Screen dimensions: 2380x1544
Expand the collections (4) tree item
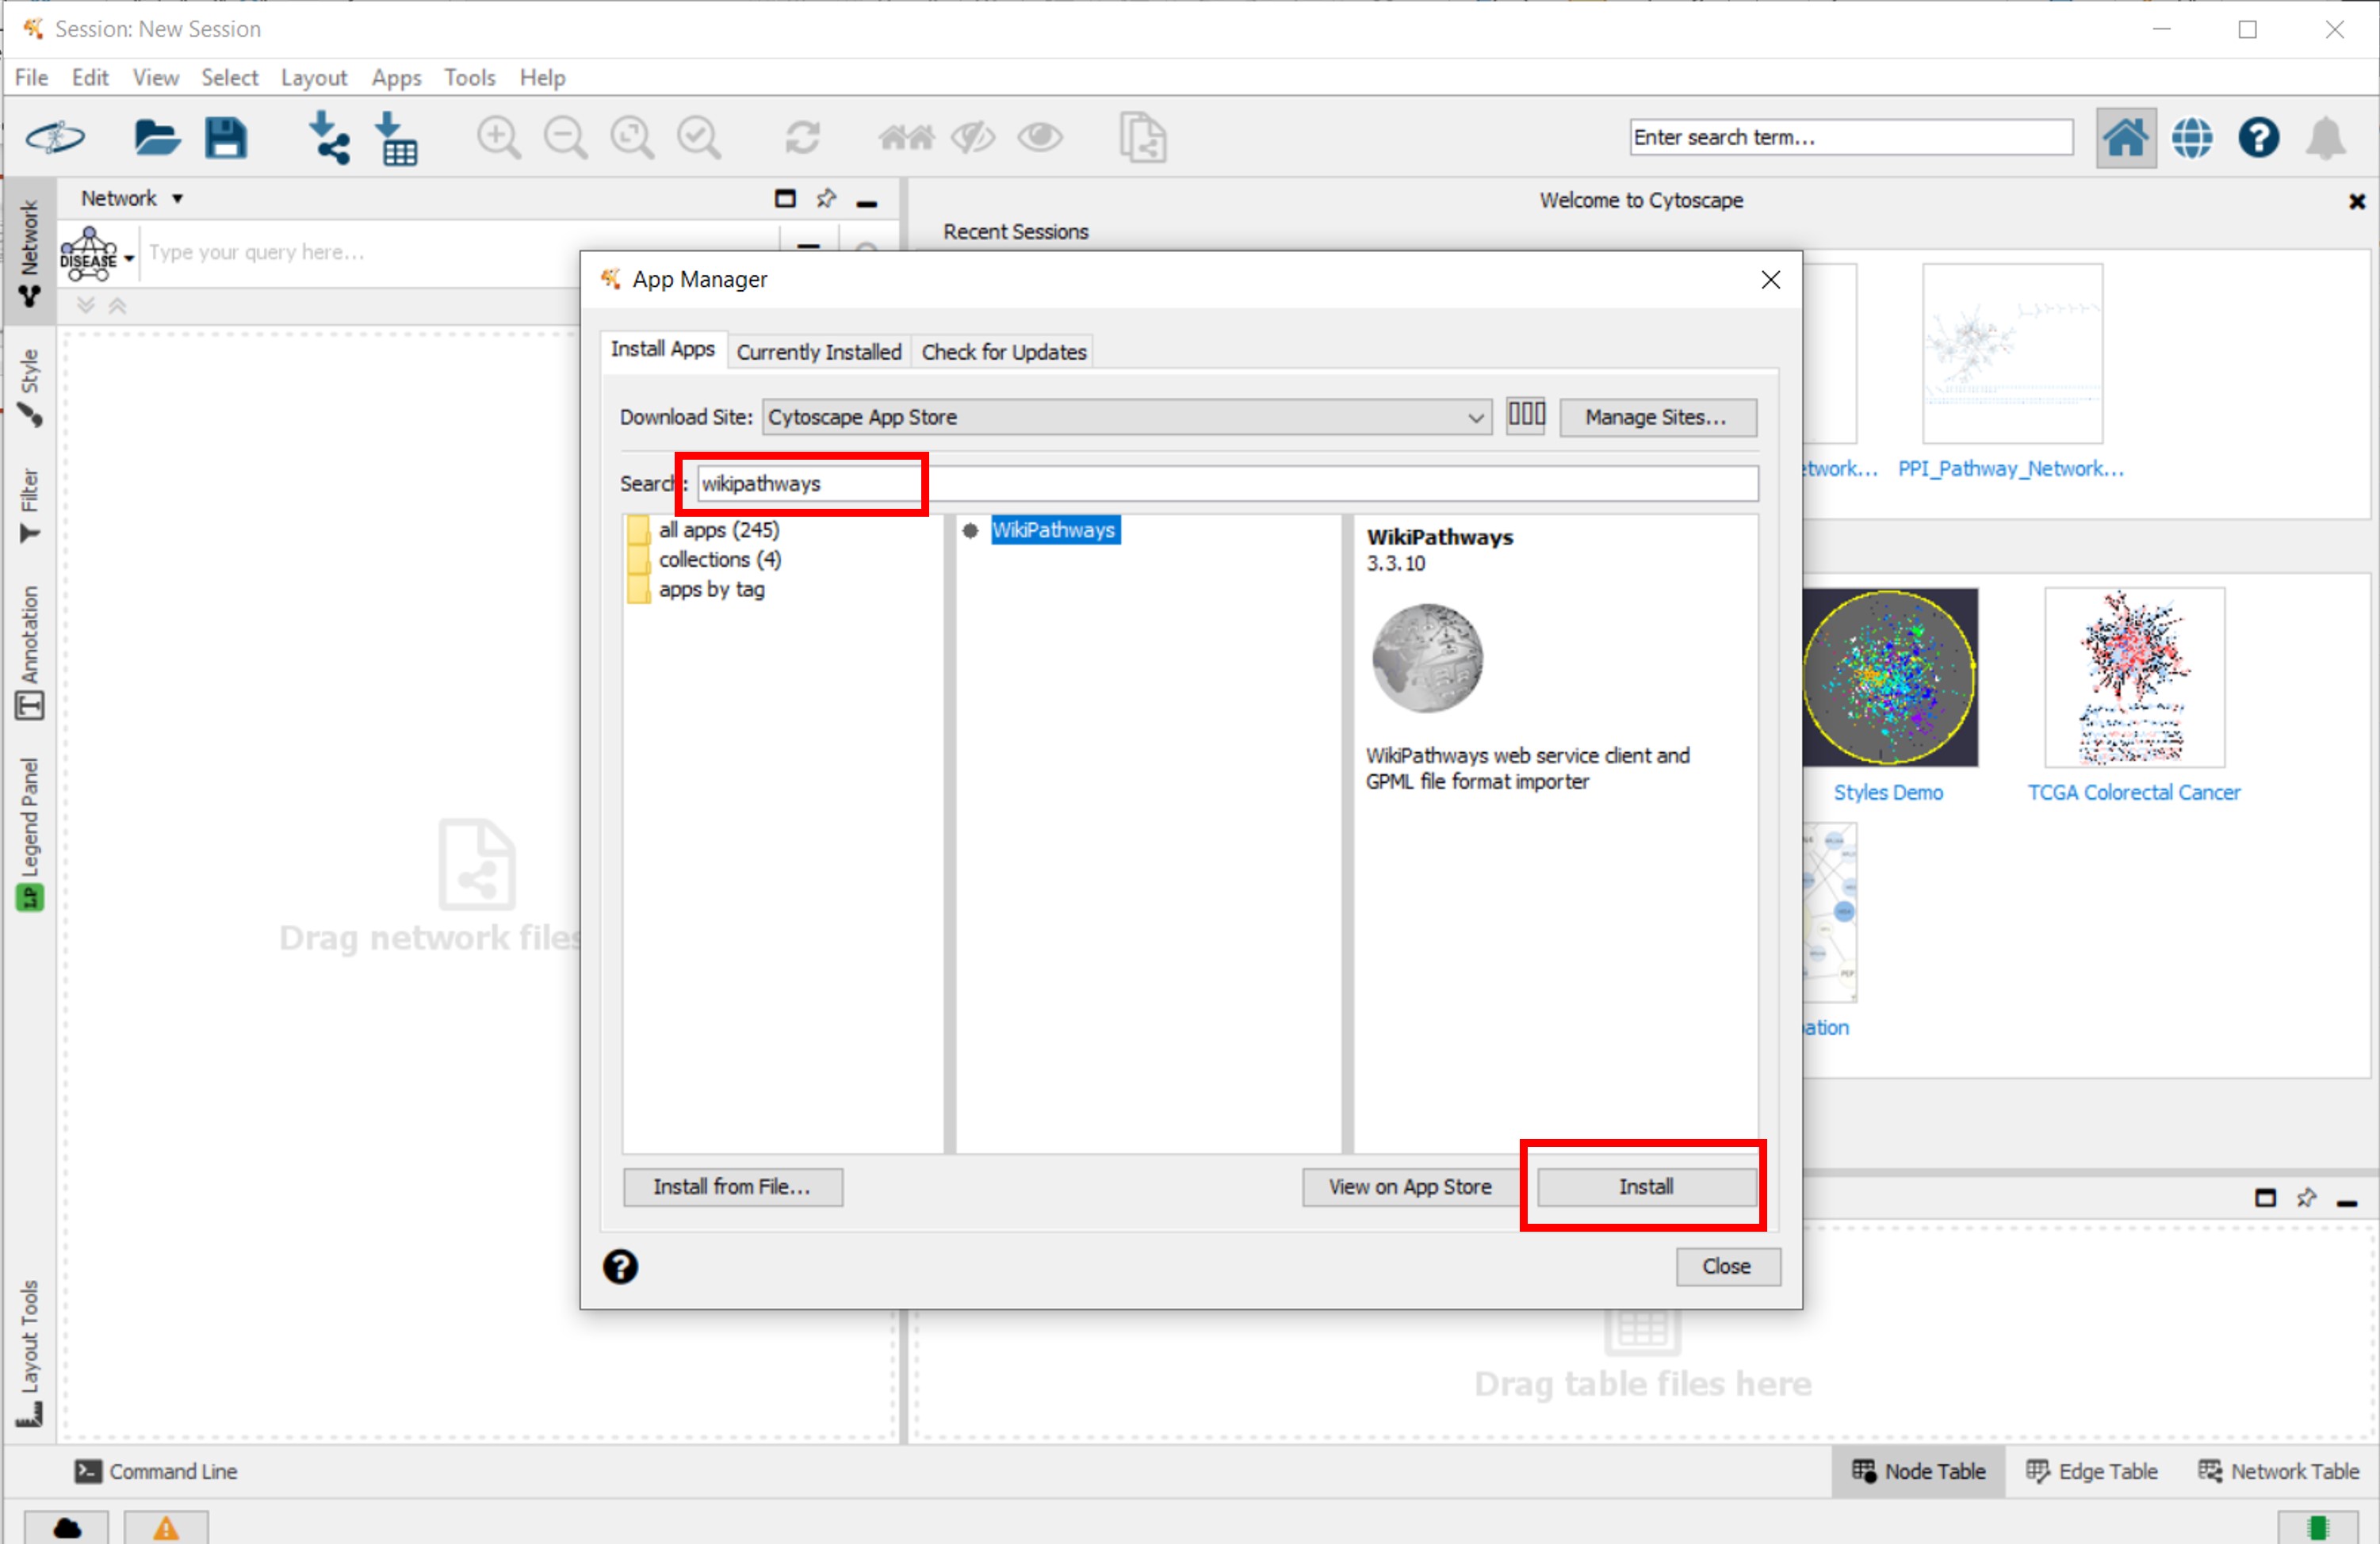[720, 559]
